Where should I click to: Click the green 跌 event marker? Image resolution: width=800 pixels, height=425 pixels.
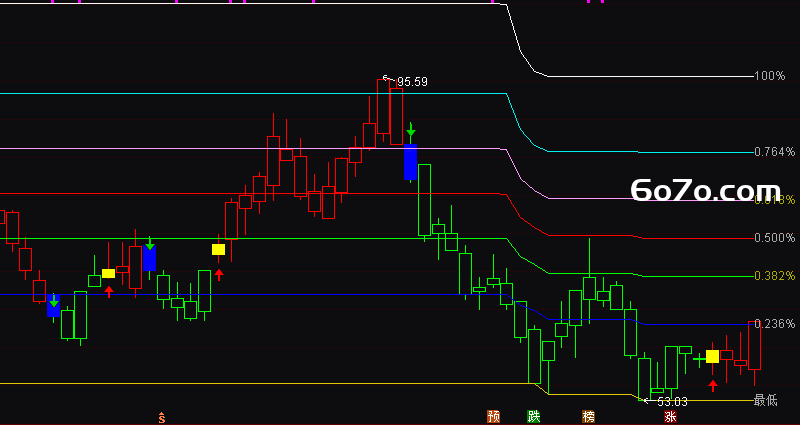[x=534, y=416]
